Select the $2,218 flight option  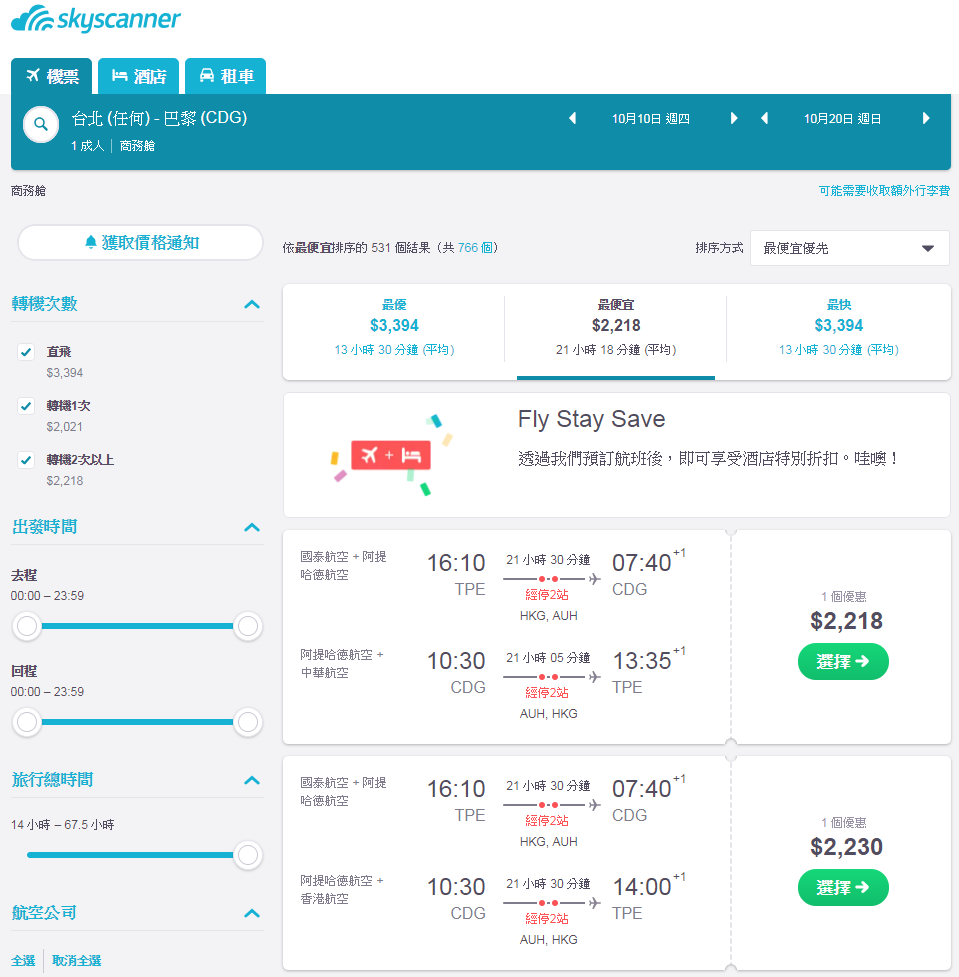[843, 661]
